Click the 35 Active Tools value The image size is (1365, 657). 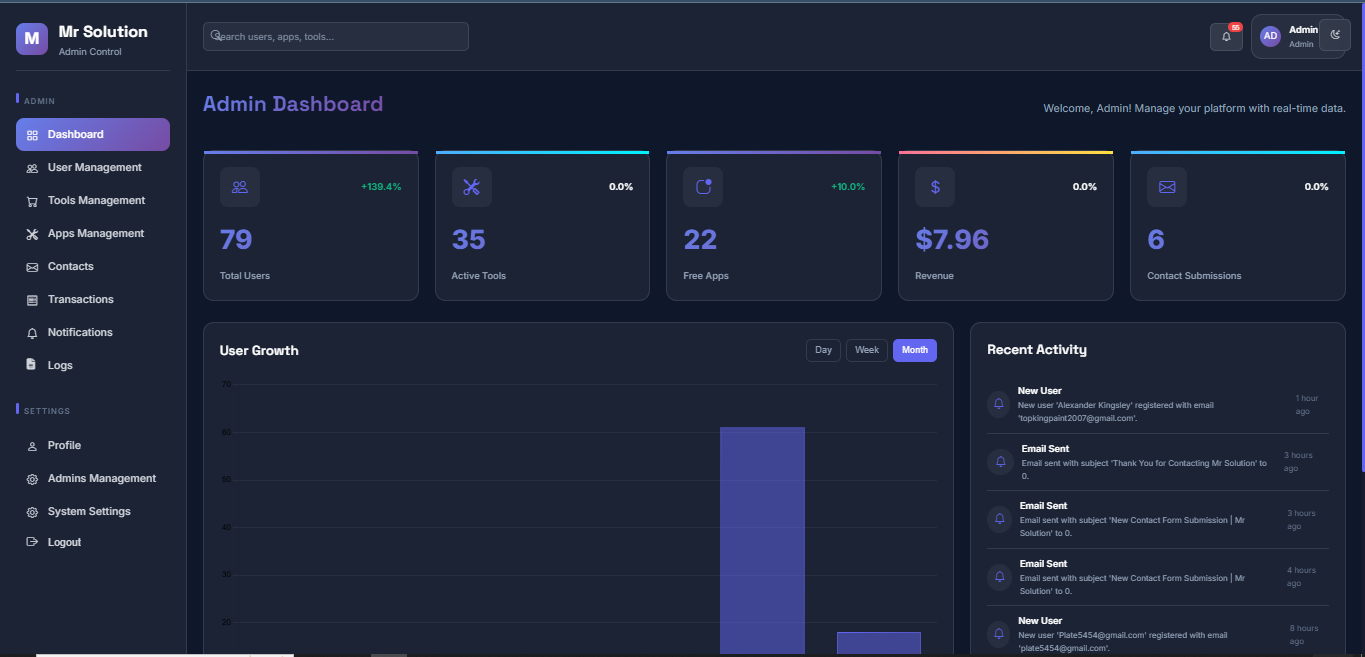click(x=469, y=240)
